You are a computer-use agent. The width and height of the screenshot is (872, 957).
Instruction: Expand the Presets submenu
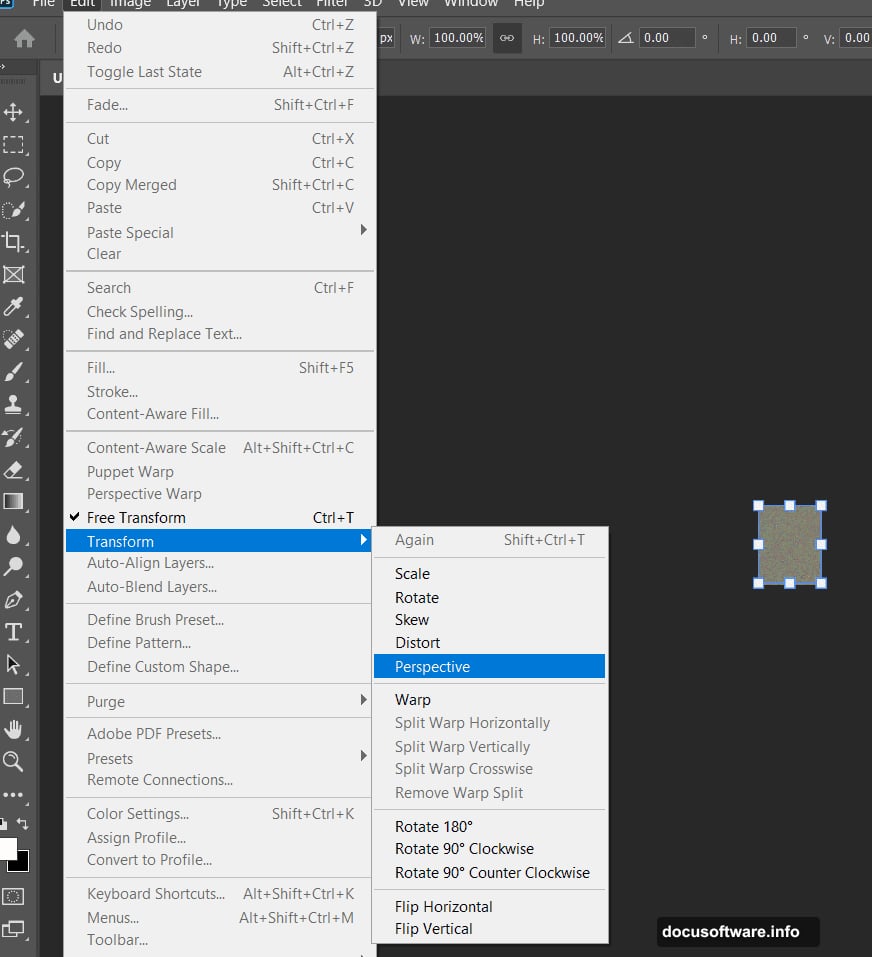click(110, 758)
